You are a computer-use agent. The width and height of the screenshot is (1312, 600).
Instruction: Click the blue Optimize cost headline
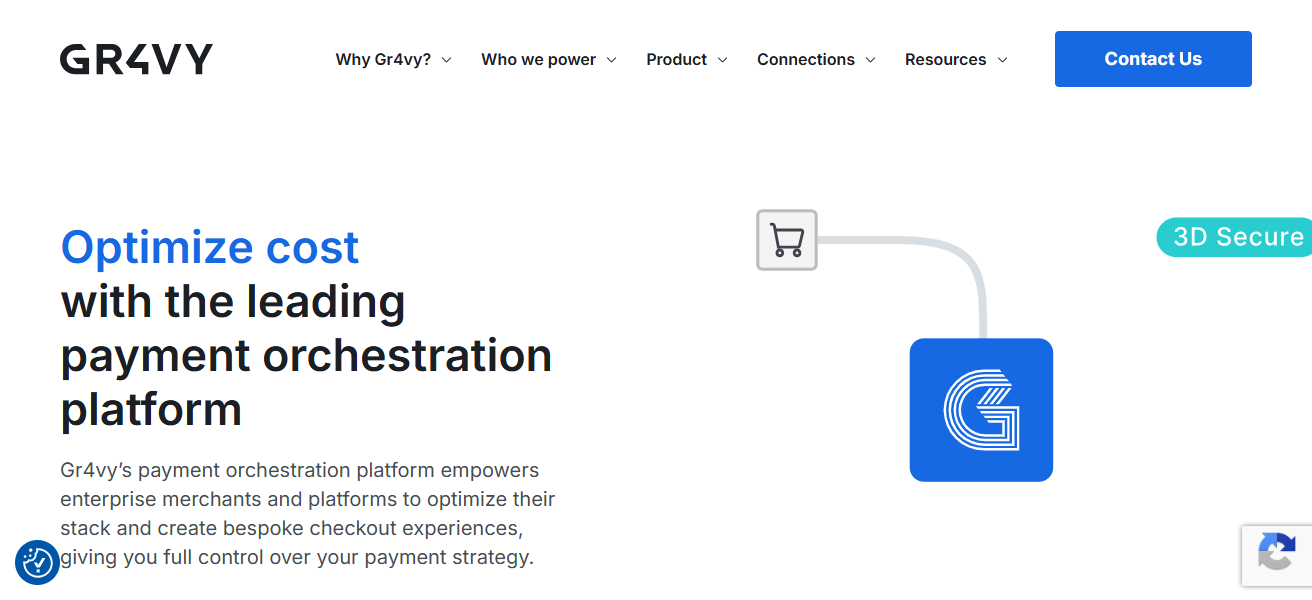[210, 247]
